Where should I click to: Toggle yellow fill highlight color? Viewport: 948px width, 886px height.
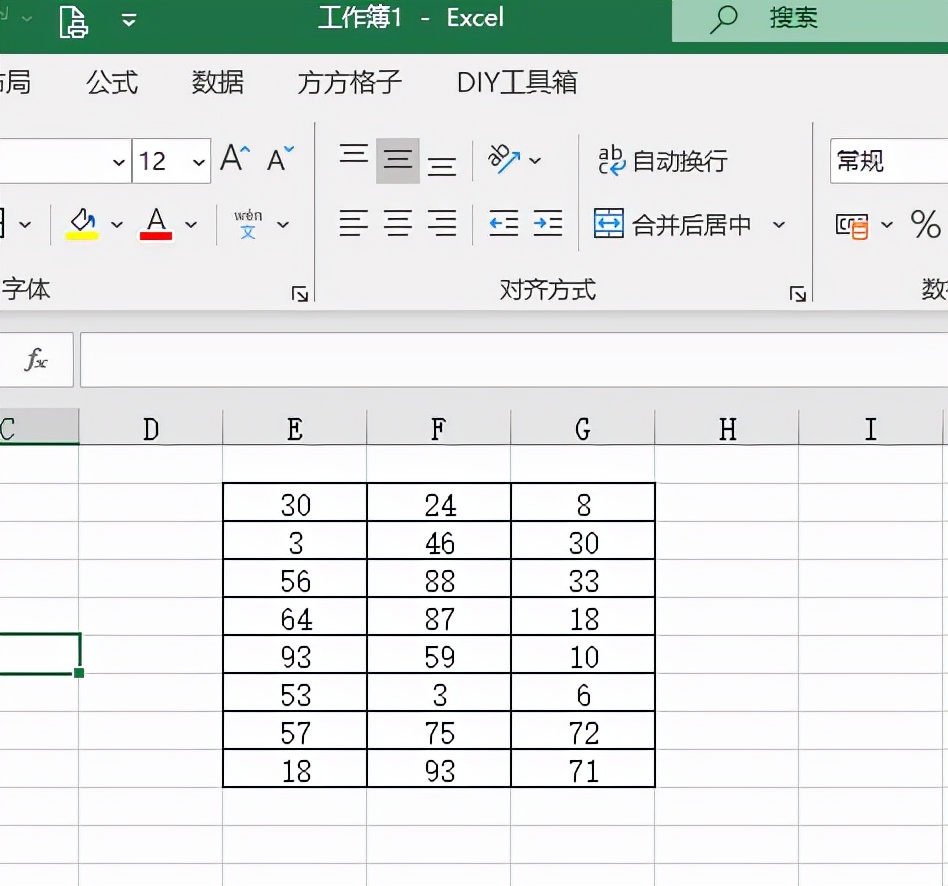tap(85, 222)
